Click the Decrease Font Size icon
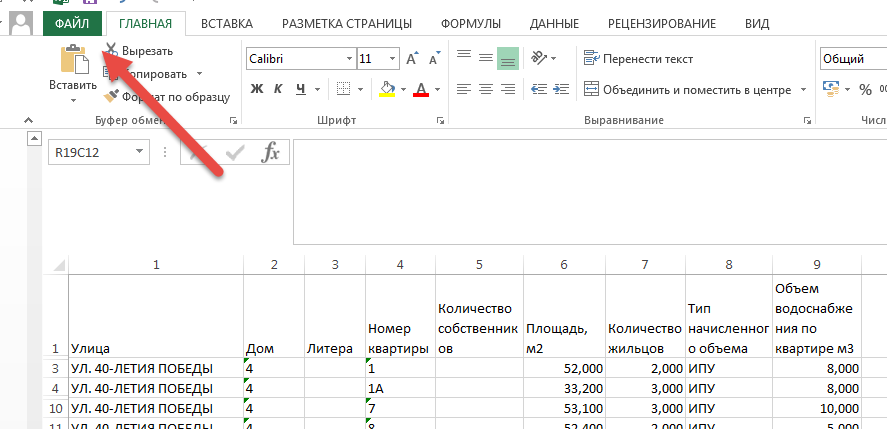 pos(434,59)
